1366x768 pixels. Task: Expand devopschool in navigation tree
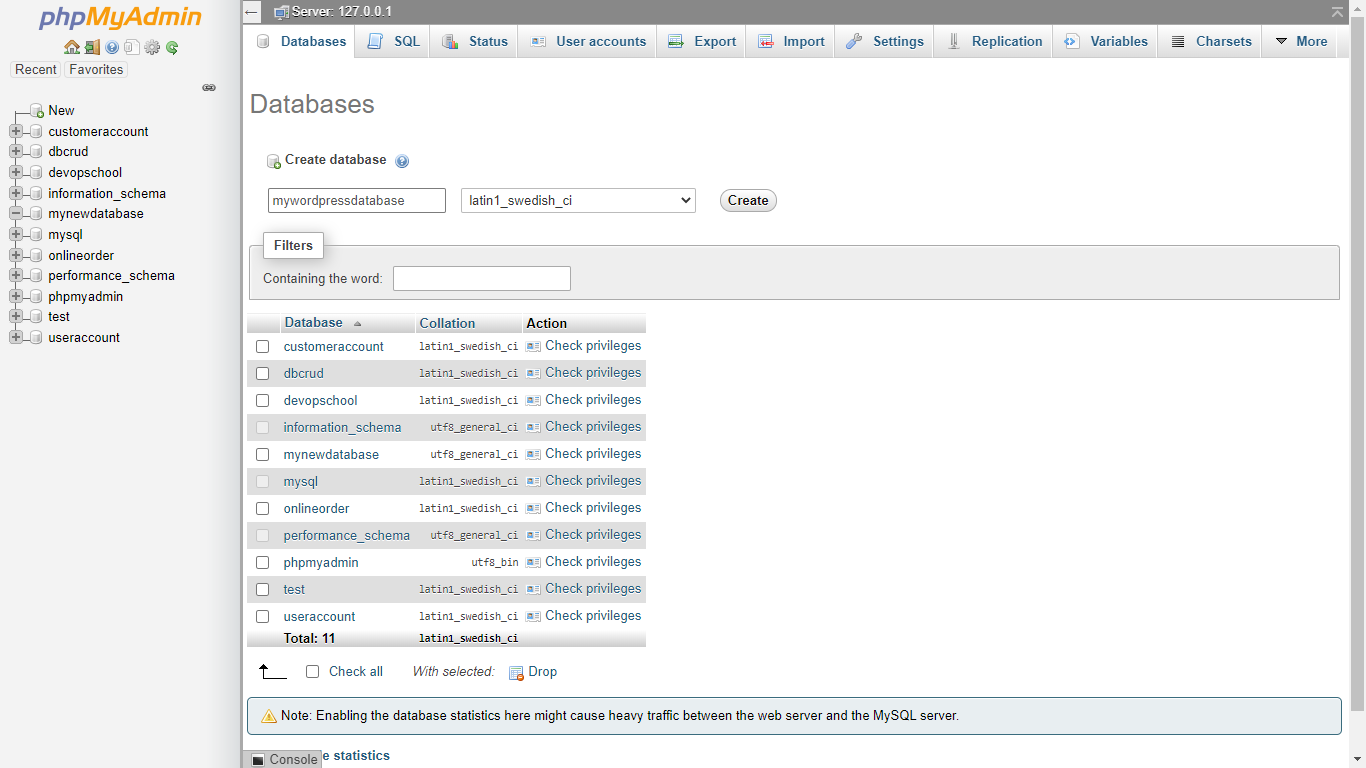pyautogui.click(x=16, y=173)
